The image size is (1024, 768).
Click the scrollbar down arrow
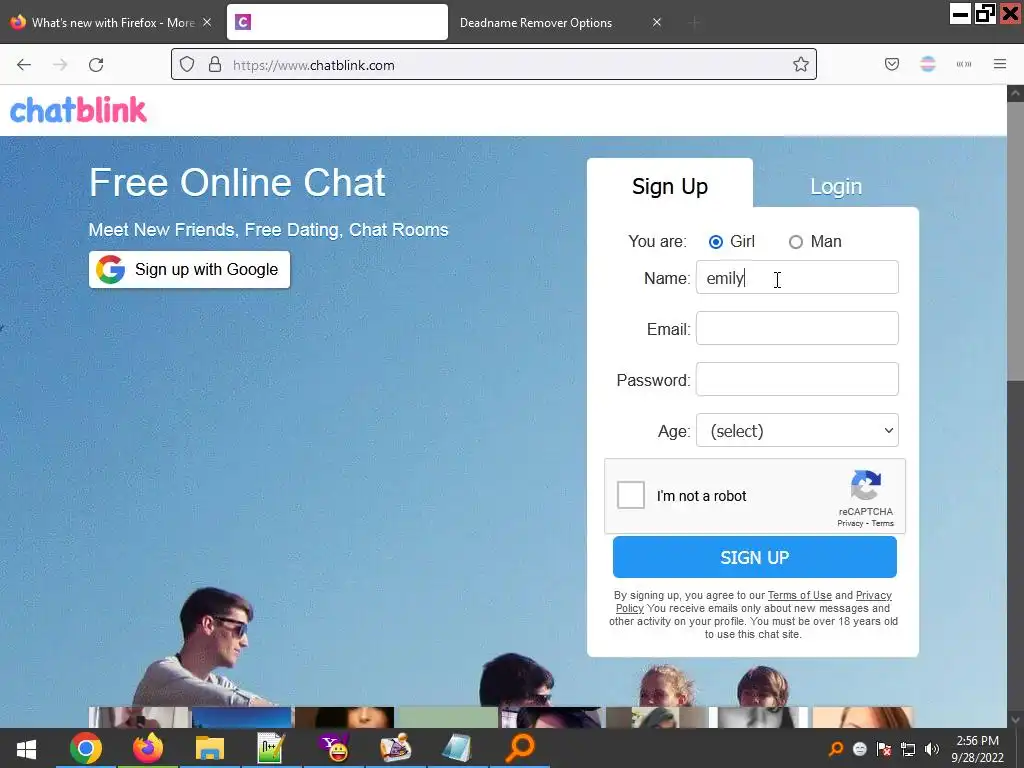pos(1016,719)
